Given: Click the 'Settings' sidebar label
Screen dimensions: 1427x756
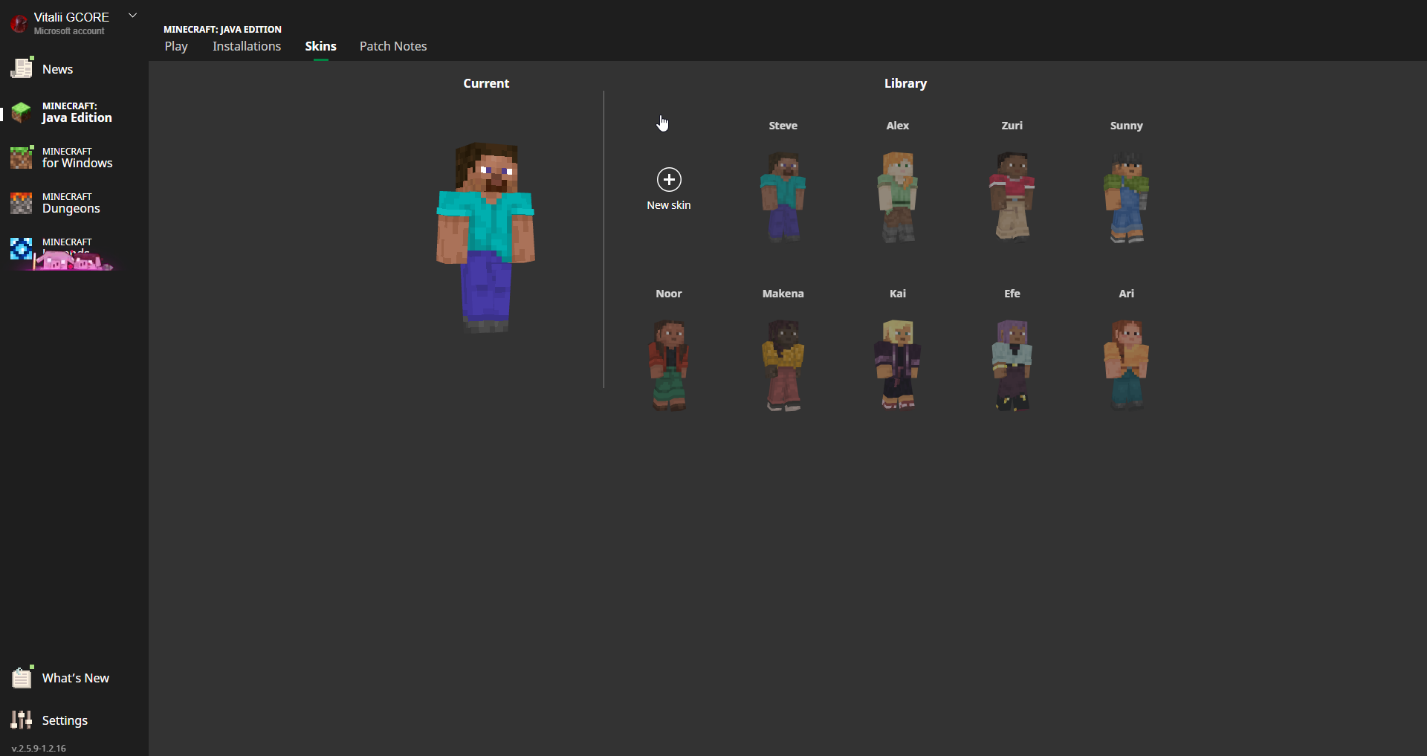Looking at the screenshot, I should pyautogui.click(x=65, y=721).
